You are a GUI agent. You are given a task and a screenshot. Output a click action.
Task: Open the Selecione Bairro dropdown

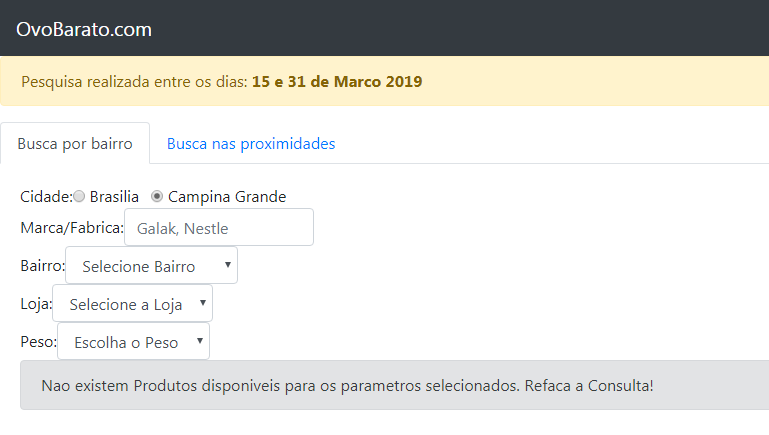click(x=152, y=265)
